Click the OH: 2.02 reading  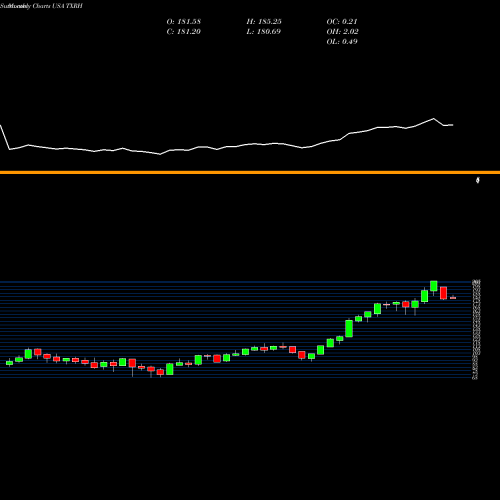342,32
